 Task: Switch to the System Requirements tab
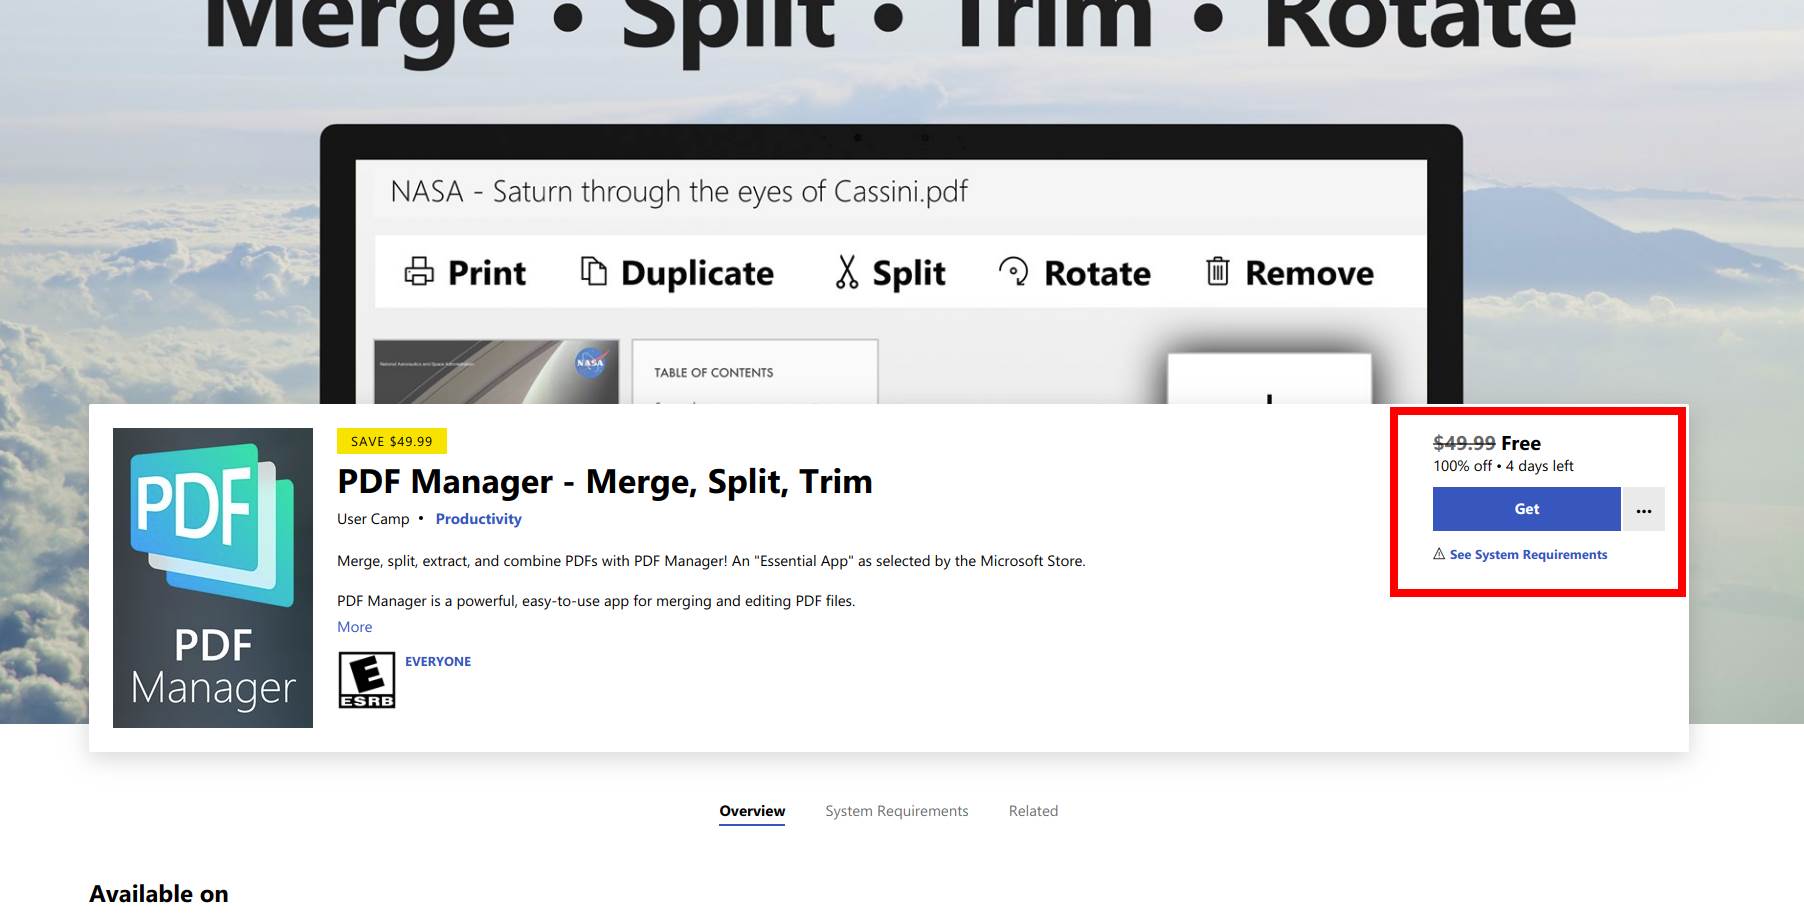point(896,811)
